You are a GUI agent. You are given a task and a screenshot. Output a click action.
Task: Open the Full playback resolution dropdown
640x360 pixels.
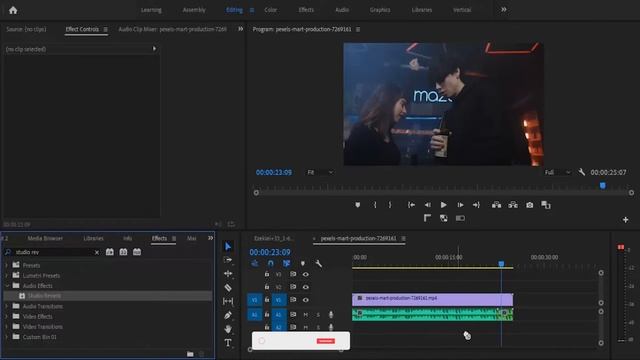click(x=558, y=173)
